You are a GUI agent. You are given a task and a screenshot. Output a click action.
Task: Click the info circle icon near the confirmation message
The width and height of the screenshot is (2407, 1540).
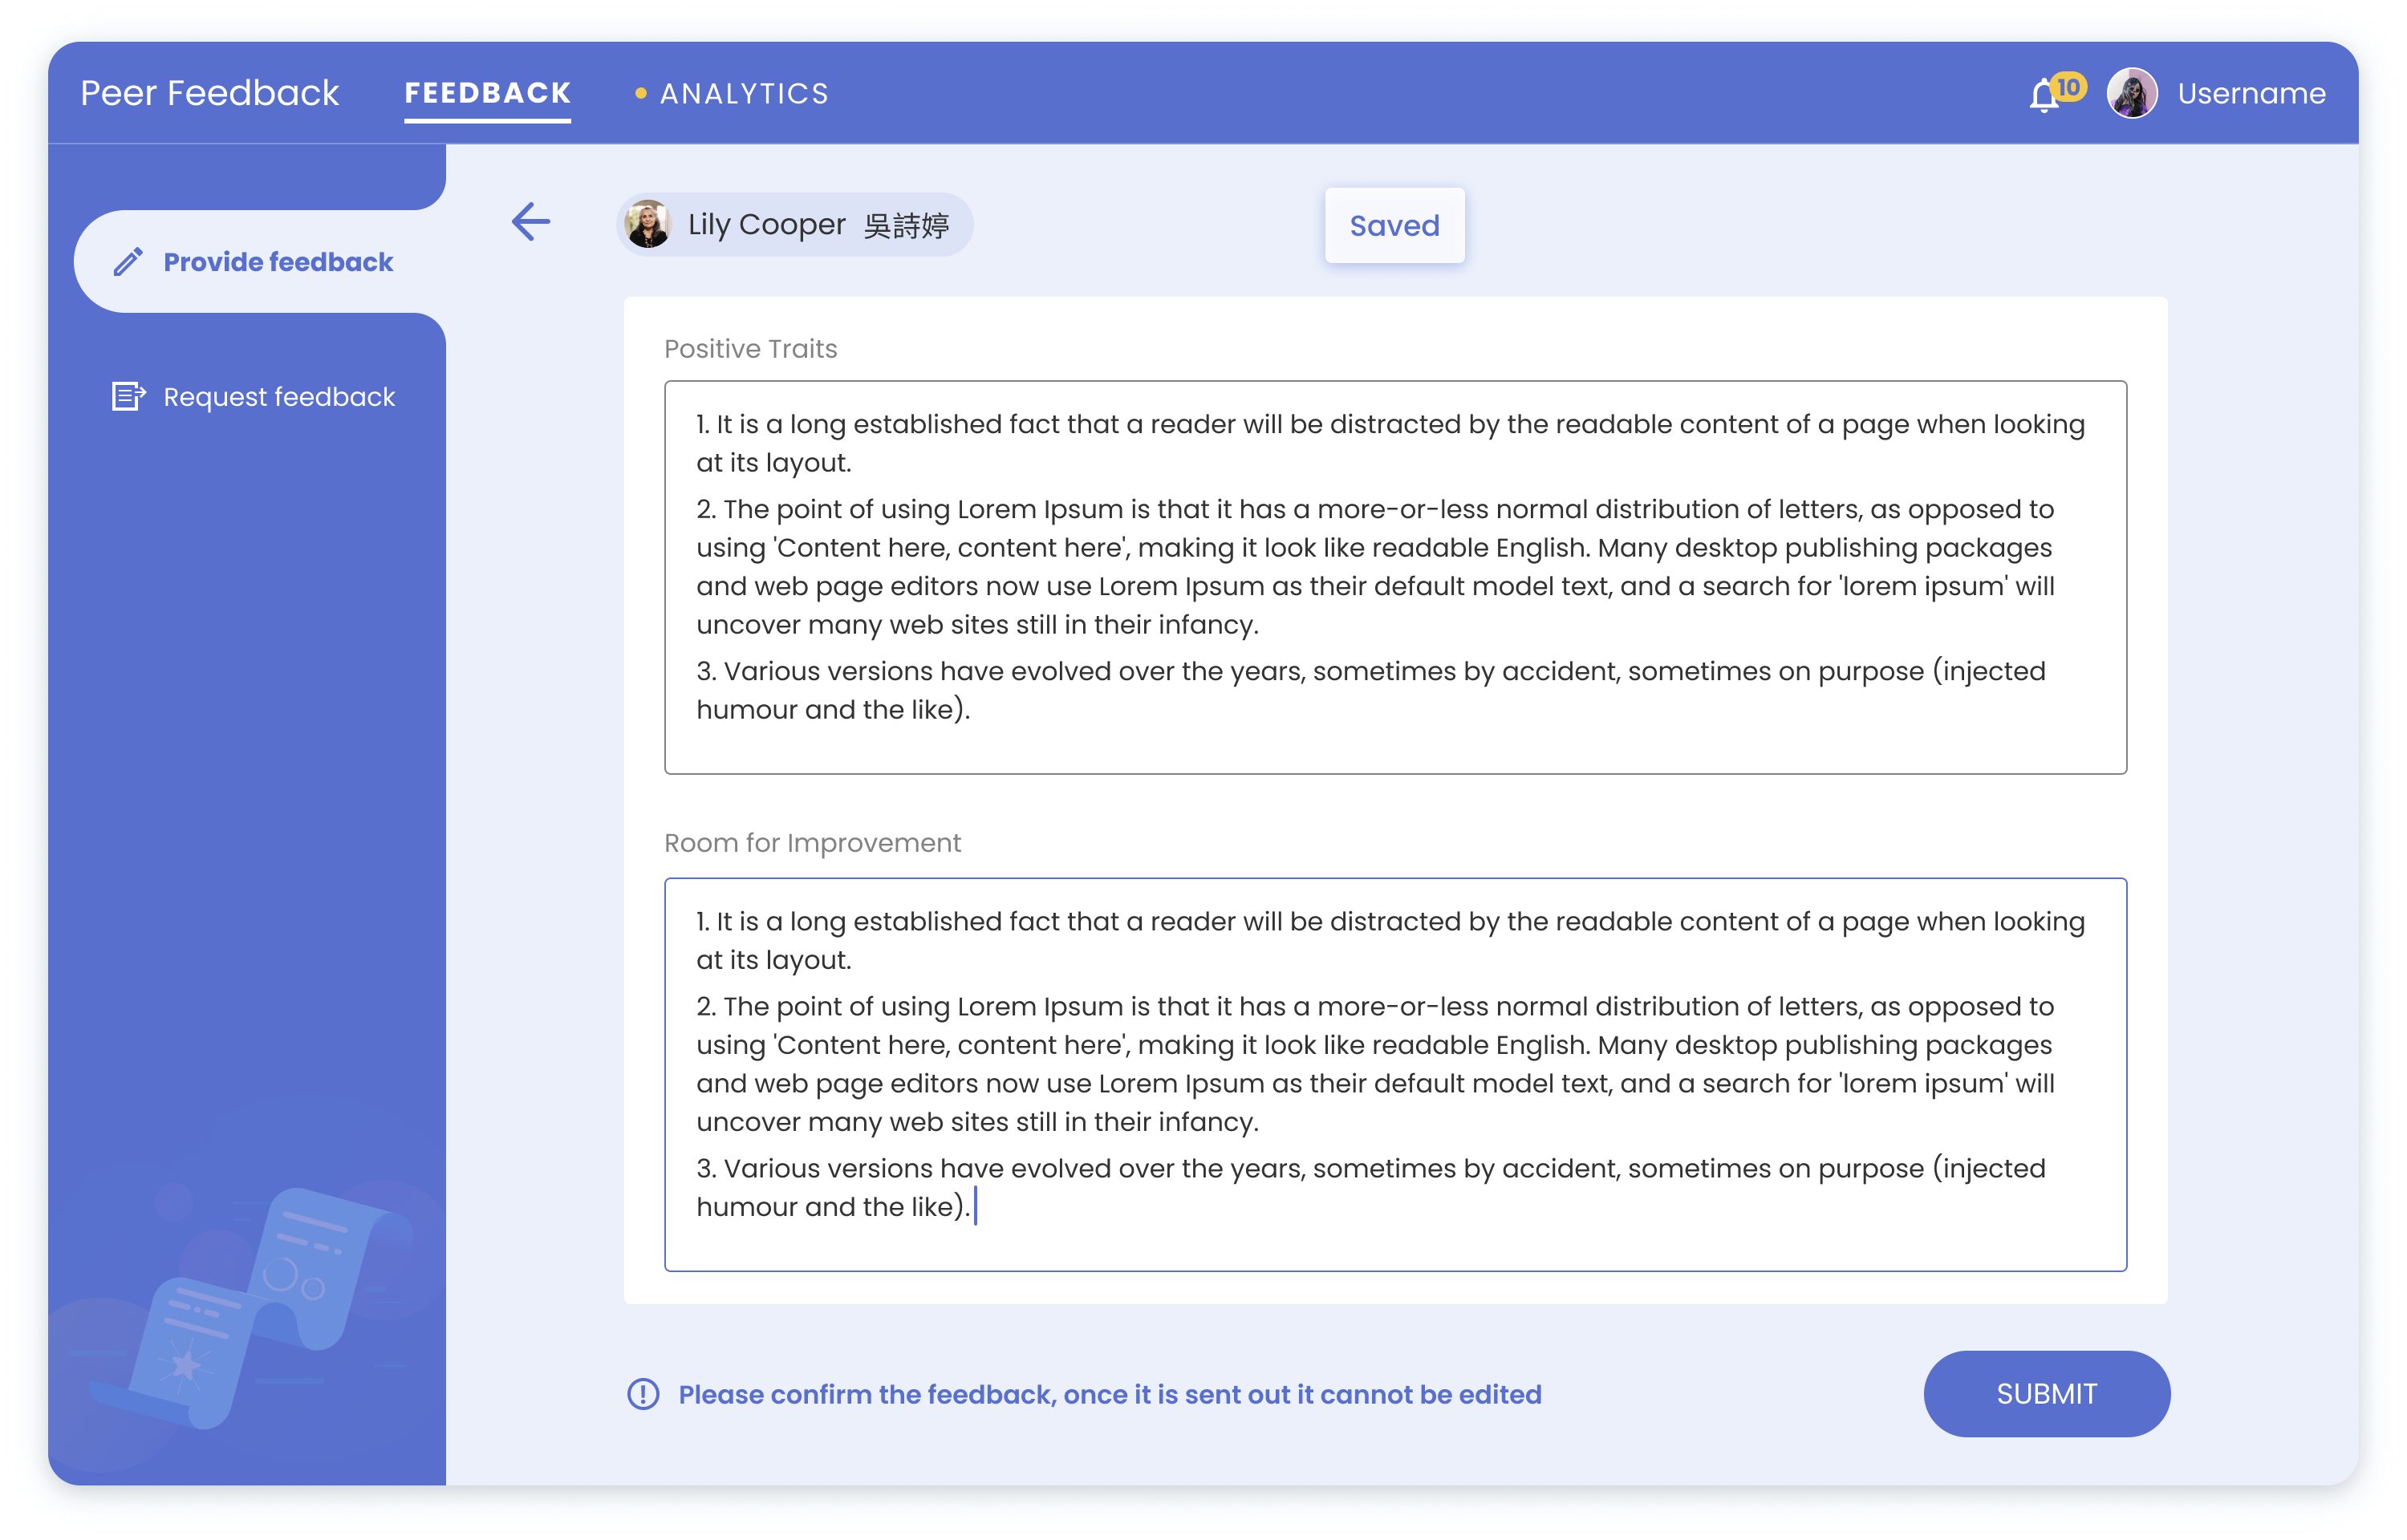pos(643,1394)
